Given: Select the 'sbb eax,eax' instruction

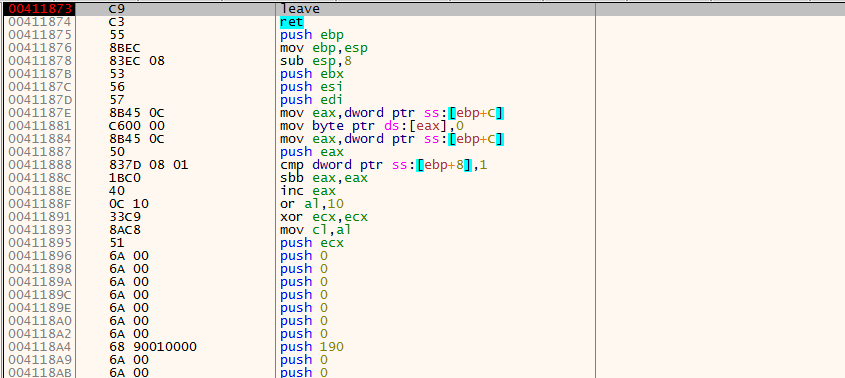Looking at the screenshot, I should click(324, 178).
